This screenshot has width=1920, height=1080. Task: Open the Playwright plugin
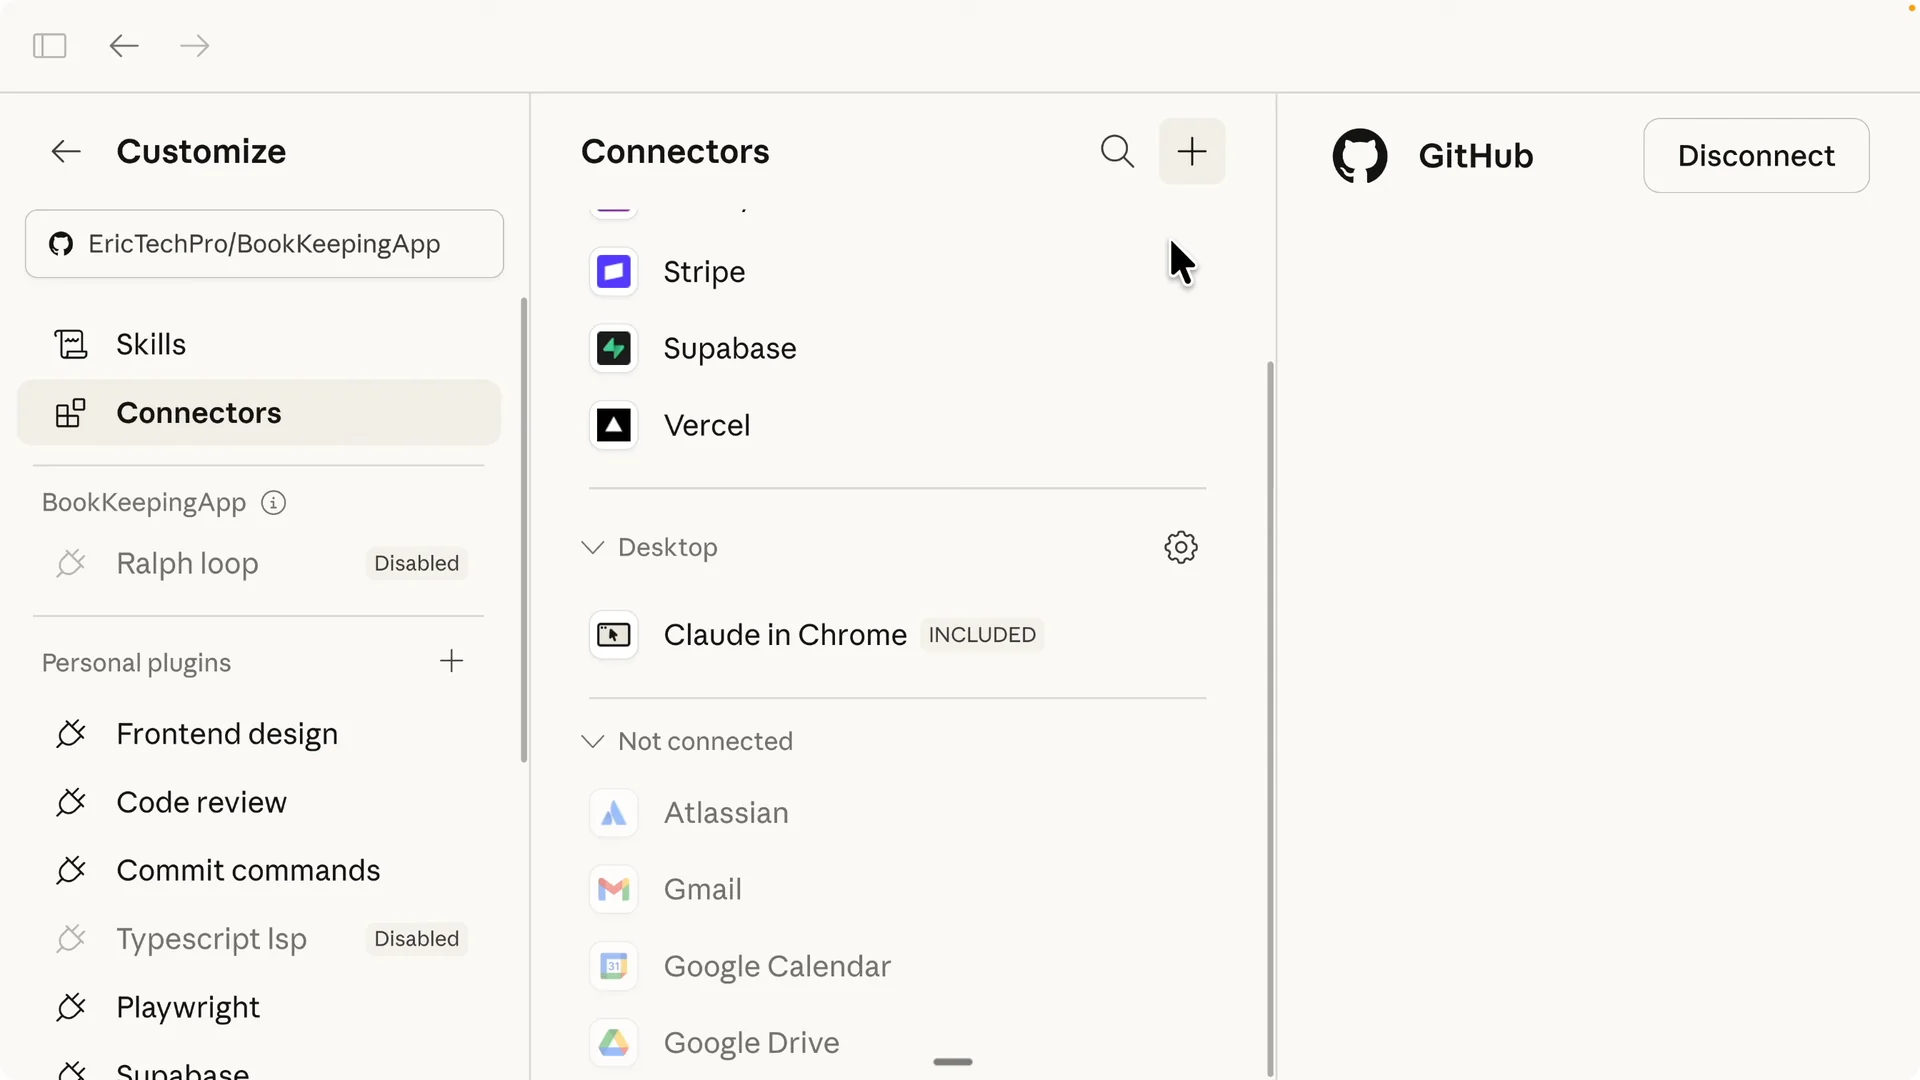(259, 1008)
